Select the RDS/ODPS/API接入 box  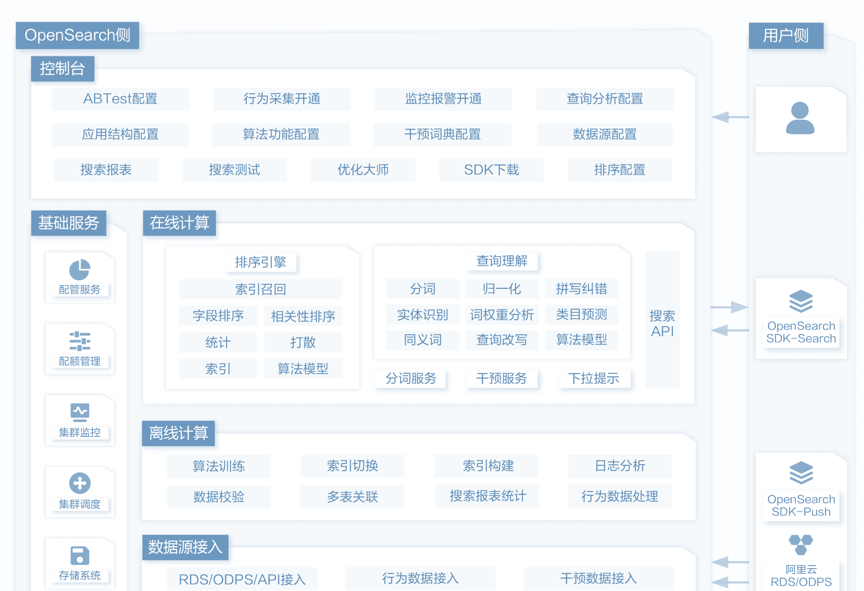(242, 579)
